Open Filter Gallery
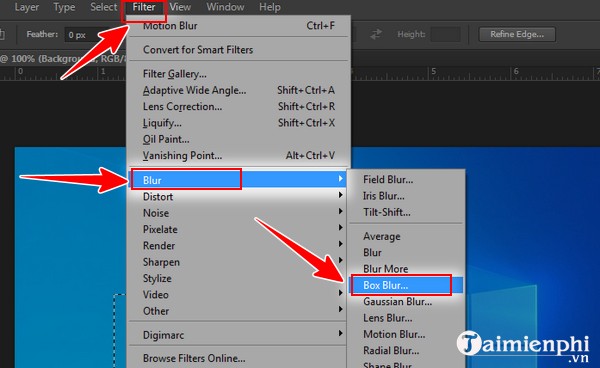 [x=238, y=74]
